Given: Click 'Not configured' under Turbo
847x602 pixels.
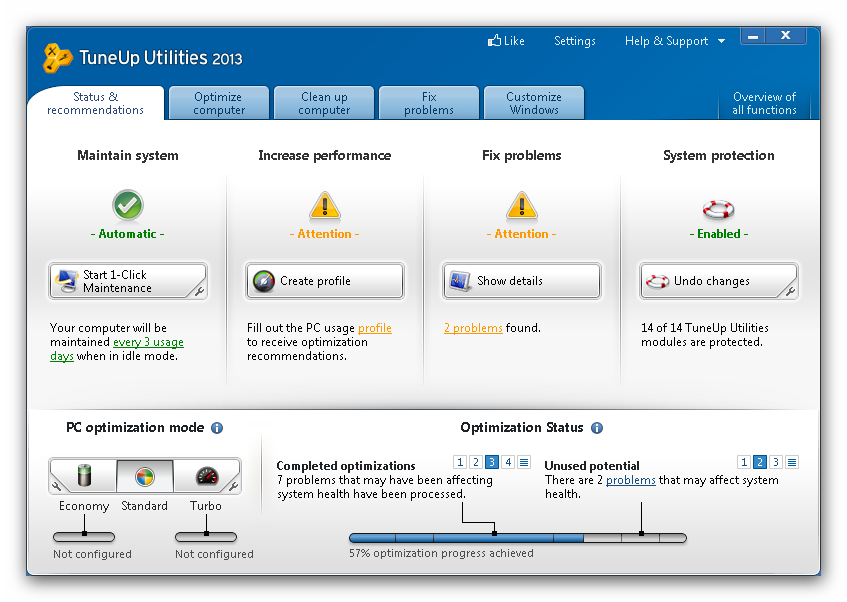Looking at the screenshot, I should [214, 554].
